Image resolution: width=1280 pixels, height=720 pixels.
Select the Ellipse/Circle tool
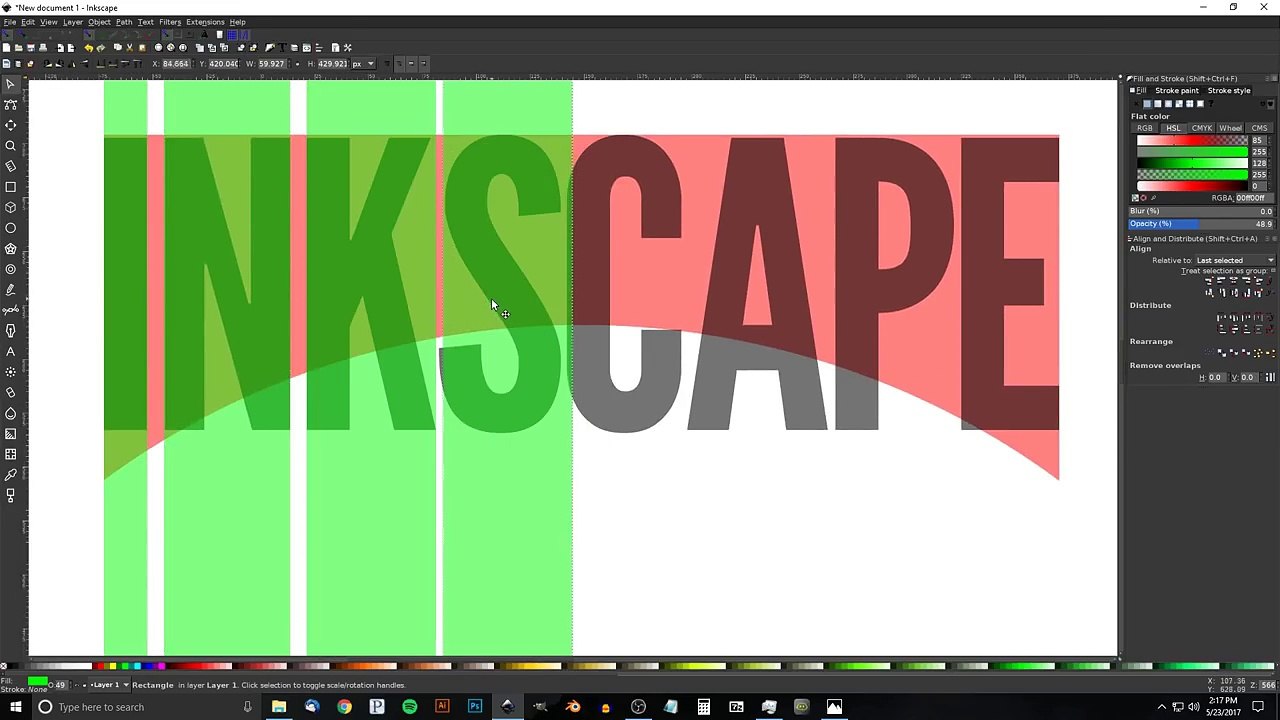click(11, 228)
